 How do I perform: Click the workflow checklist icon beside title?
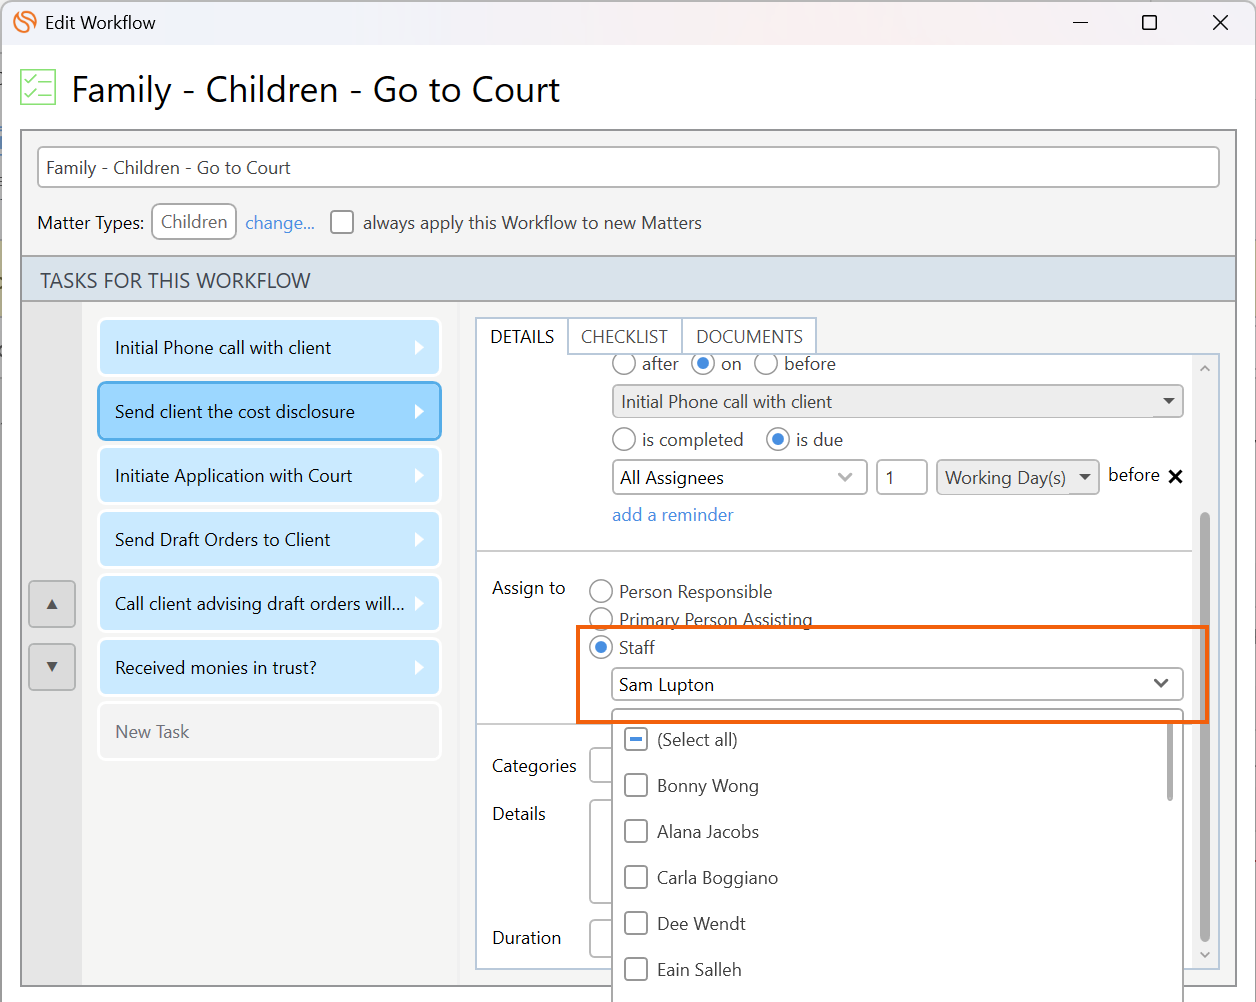click(x=38, y=88)
